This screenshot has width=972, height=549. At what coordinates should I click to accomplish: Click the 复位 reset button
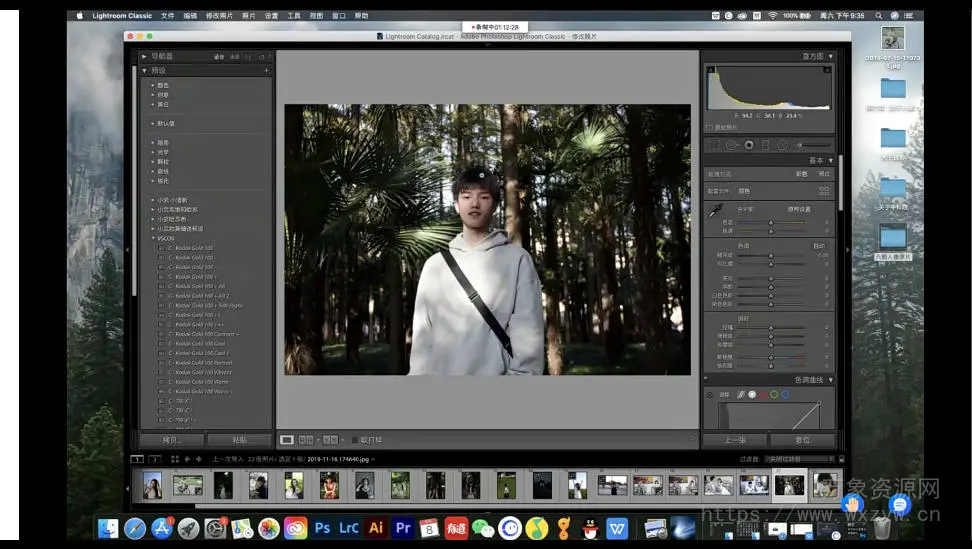click(x=802, y=440)
